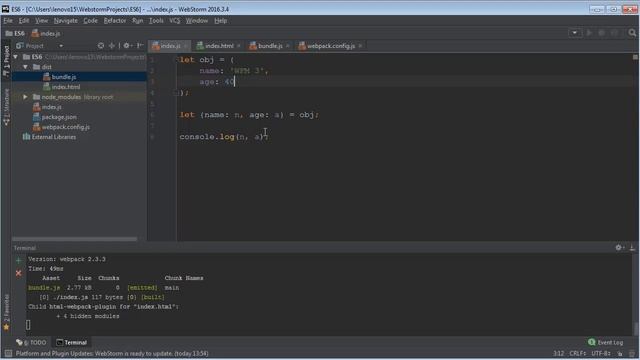Image resolution: width=640 pixels, height=360 pixels.
Task: Change the CRLF line separator setting
Action: (578, 353)
